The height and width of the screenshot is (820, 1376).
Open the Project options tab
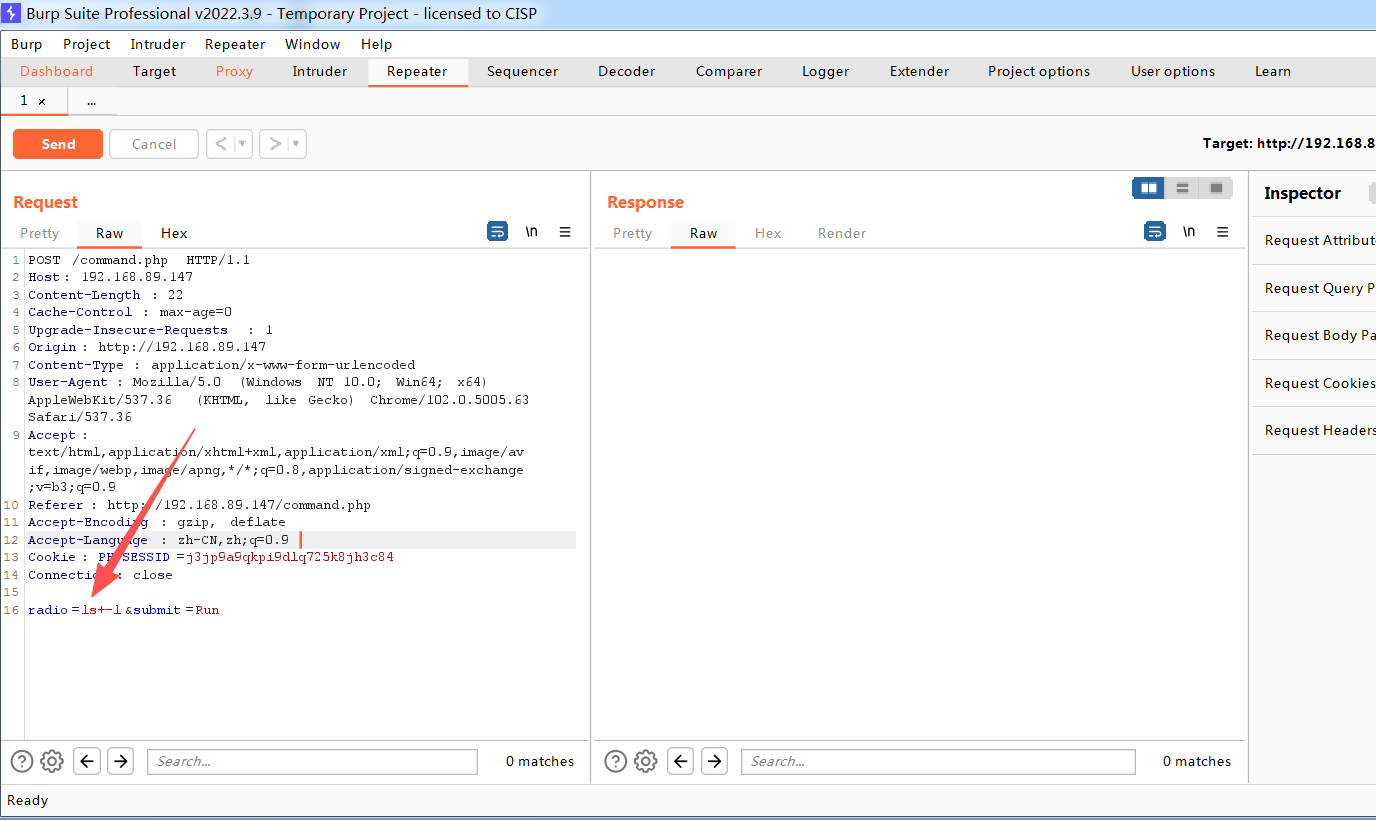(x=1039, y=71)
